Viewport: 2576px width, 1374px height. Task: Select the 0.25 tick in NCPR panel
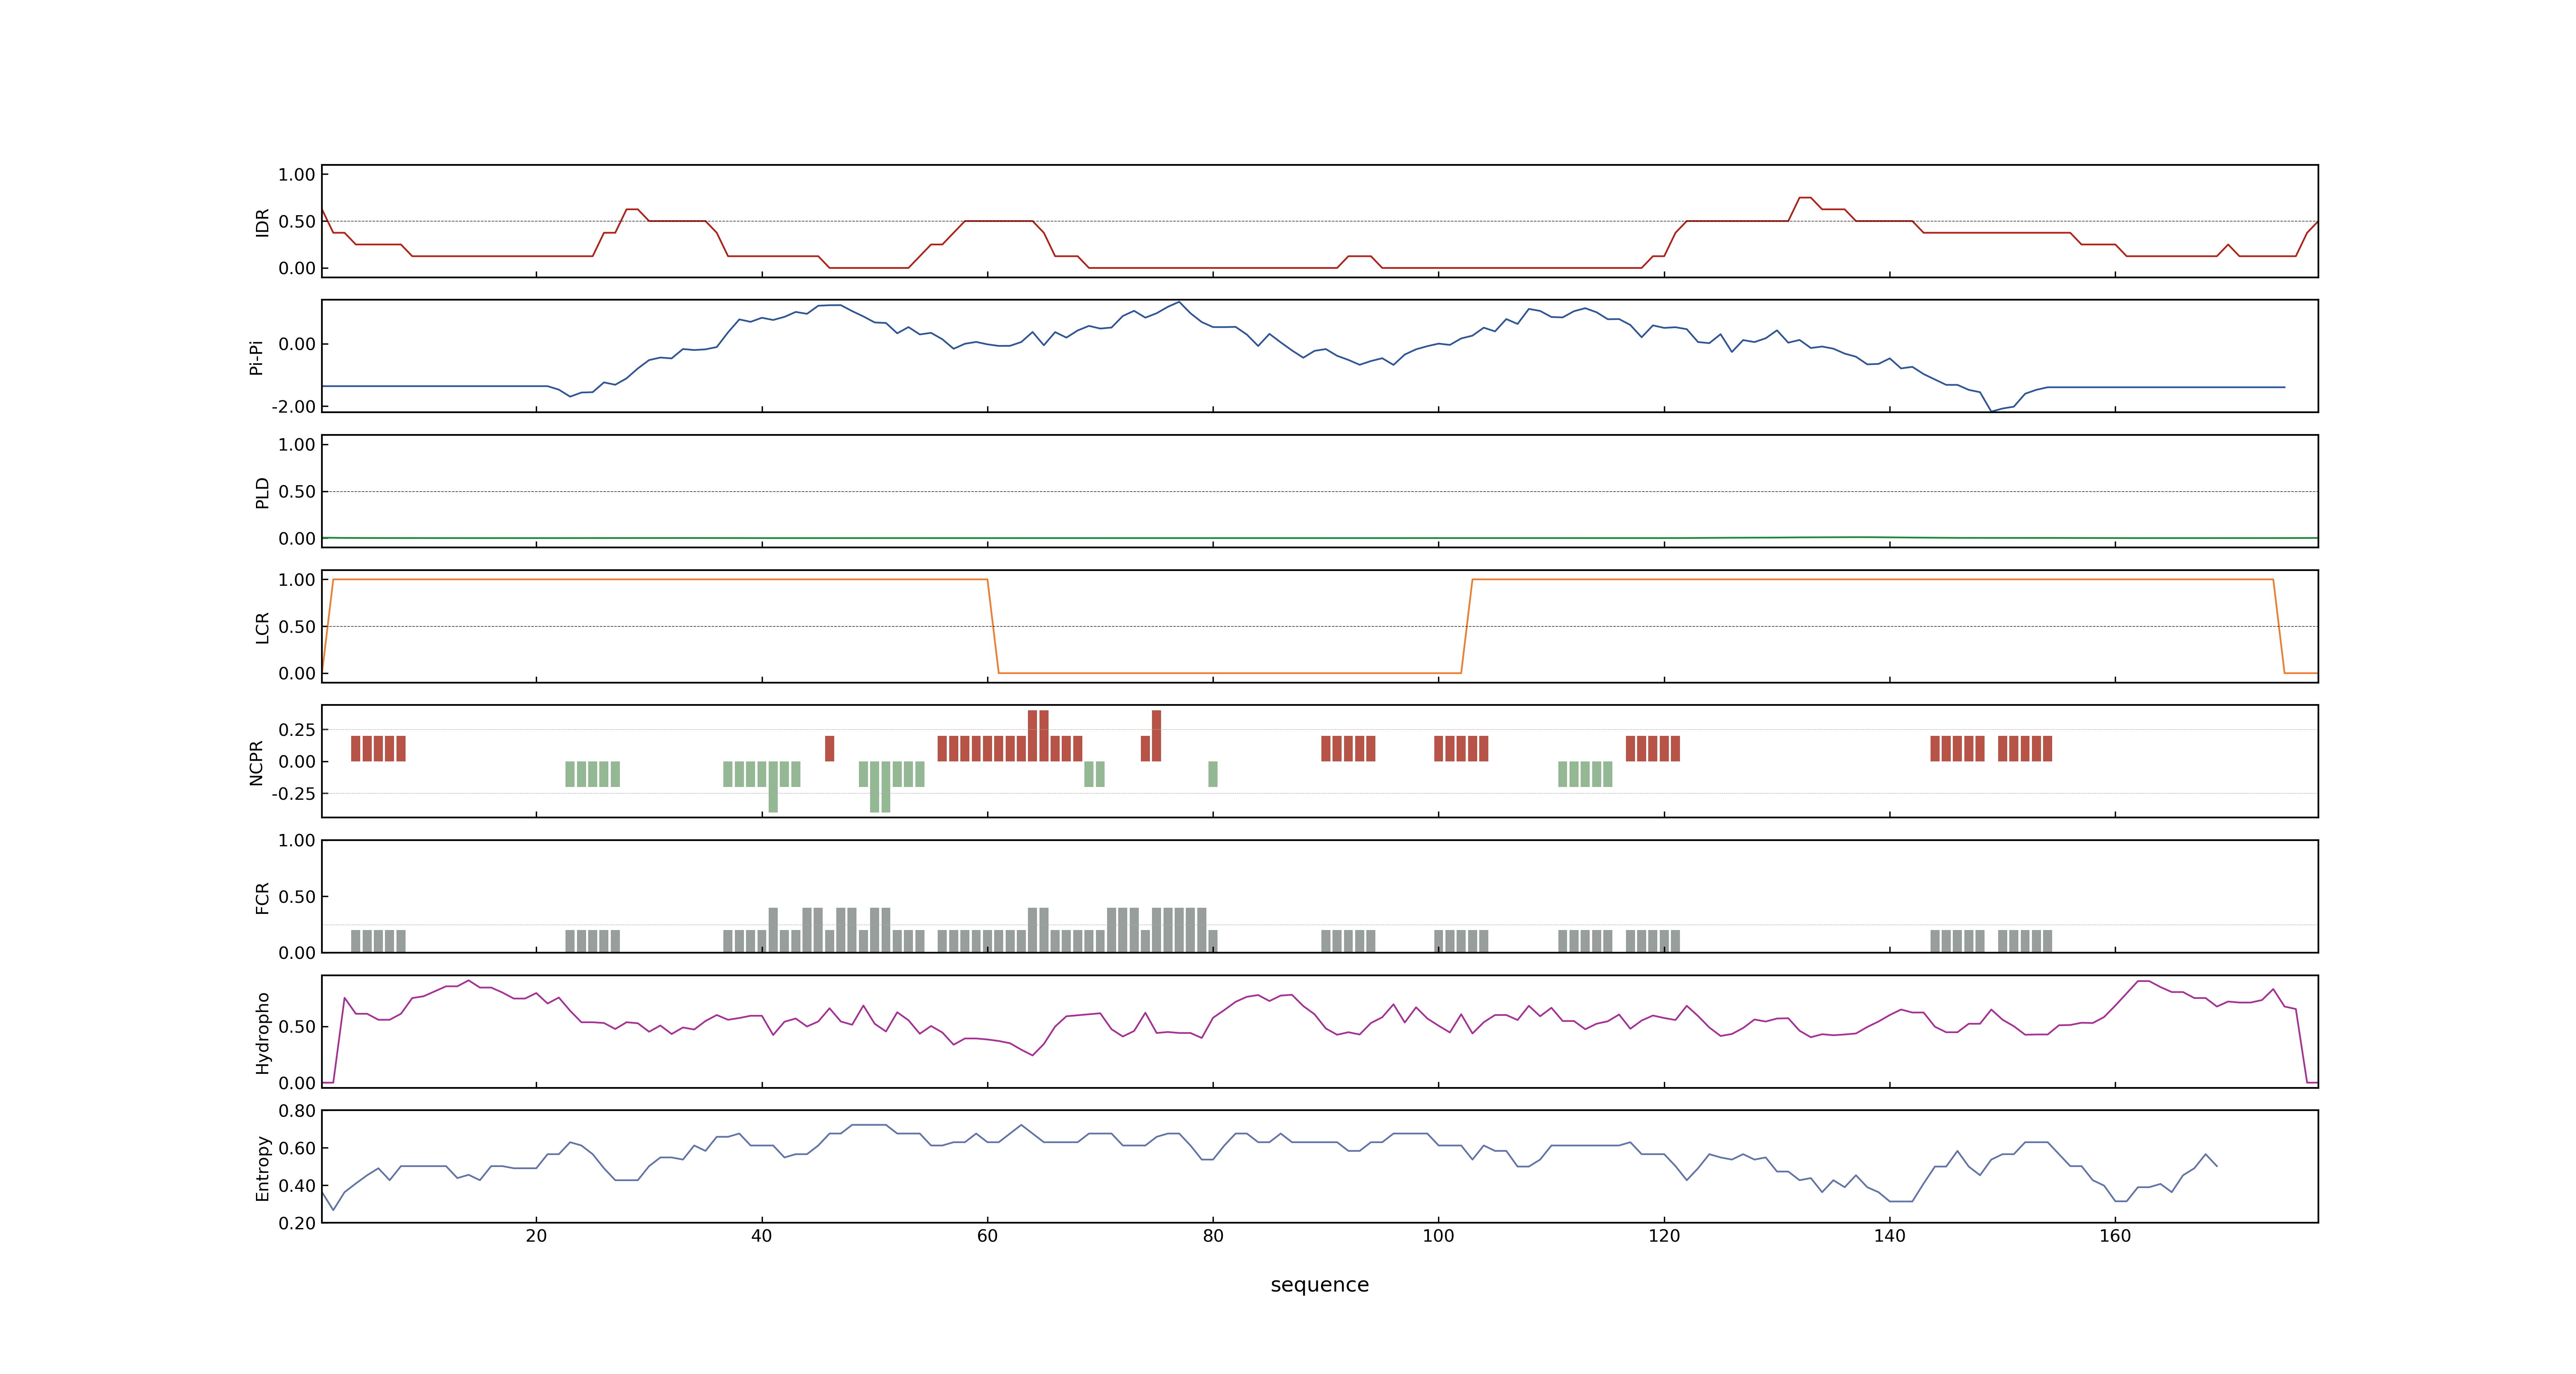[297, 730]
